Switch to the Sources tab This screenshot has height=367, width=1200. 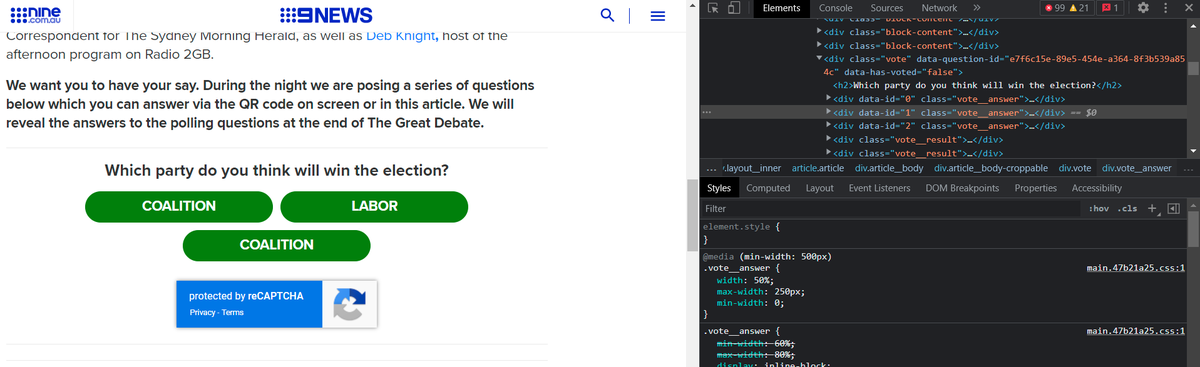(886, 8)
